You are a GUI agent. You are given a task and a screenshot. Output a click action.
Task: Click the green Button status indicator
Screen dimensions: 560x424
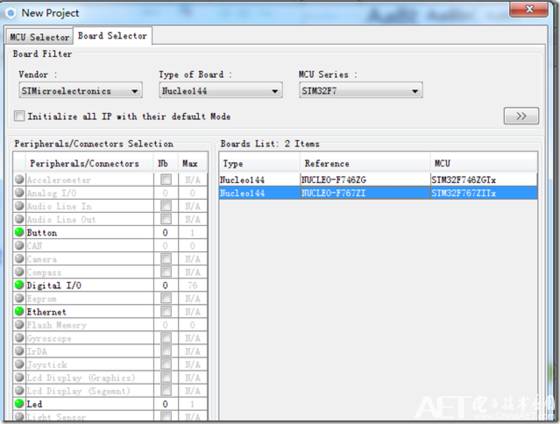(19, 233)
